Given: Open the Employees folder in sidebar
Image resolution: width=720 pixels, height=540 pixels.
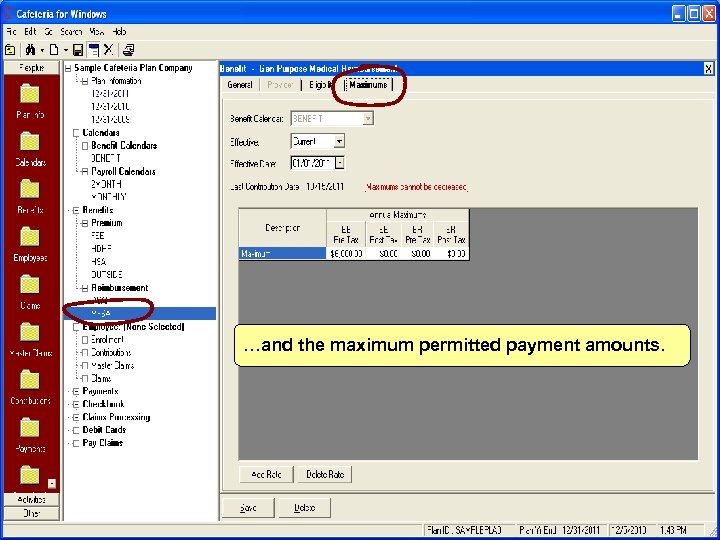Looking at the screenshot, I should (x=30, y=245).
